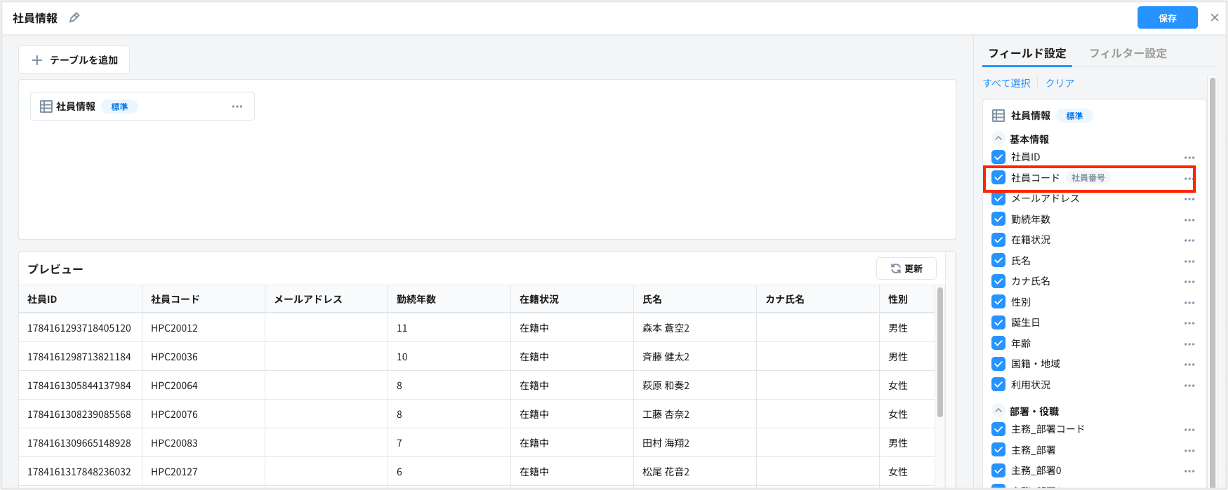
Task: Uncheck the 勤続年数 field checkbox
Action: 998,219
